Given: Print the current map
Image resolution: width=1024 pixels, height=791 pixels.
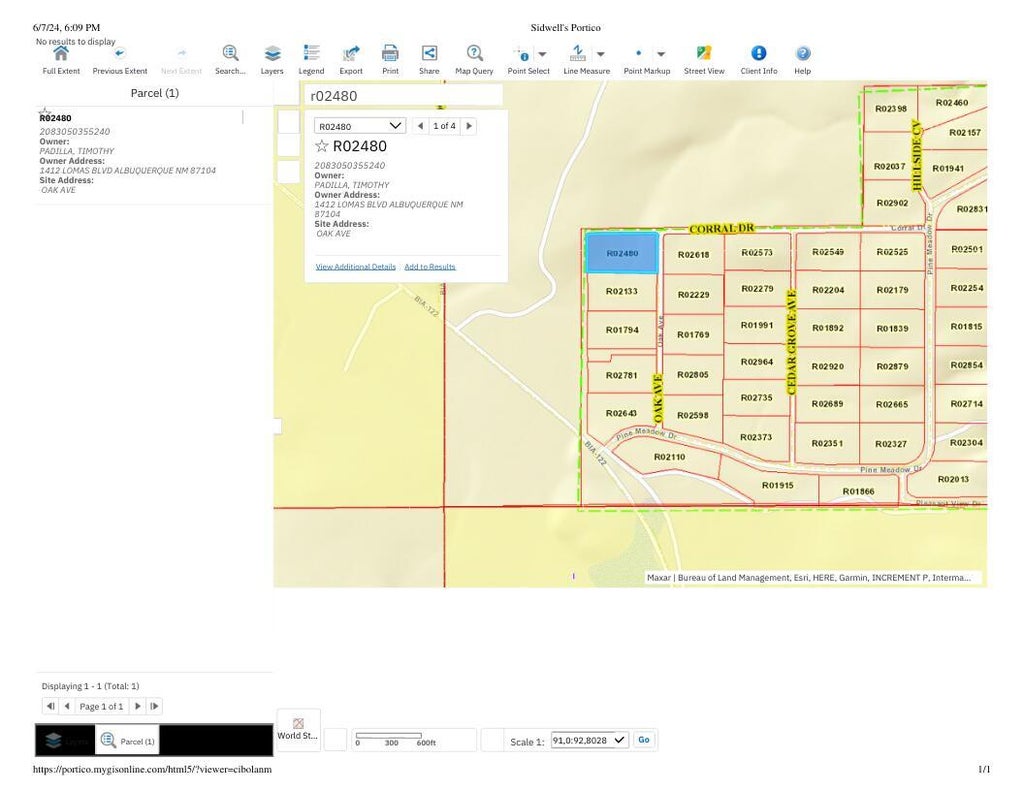Looking at the screenshot, I should coord(390,55).
